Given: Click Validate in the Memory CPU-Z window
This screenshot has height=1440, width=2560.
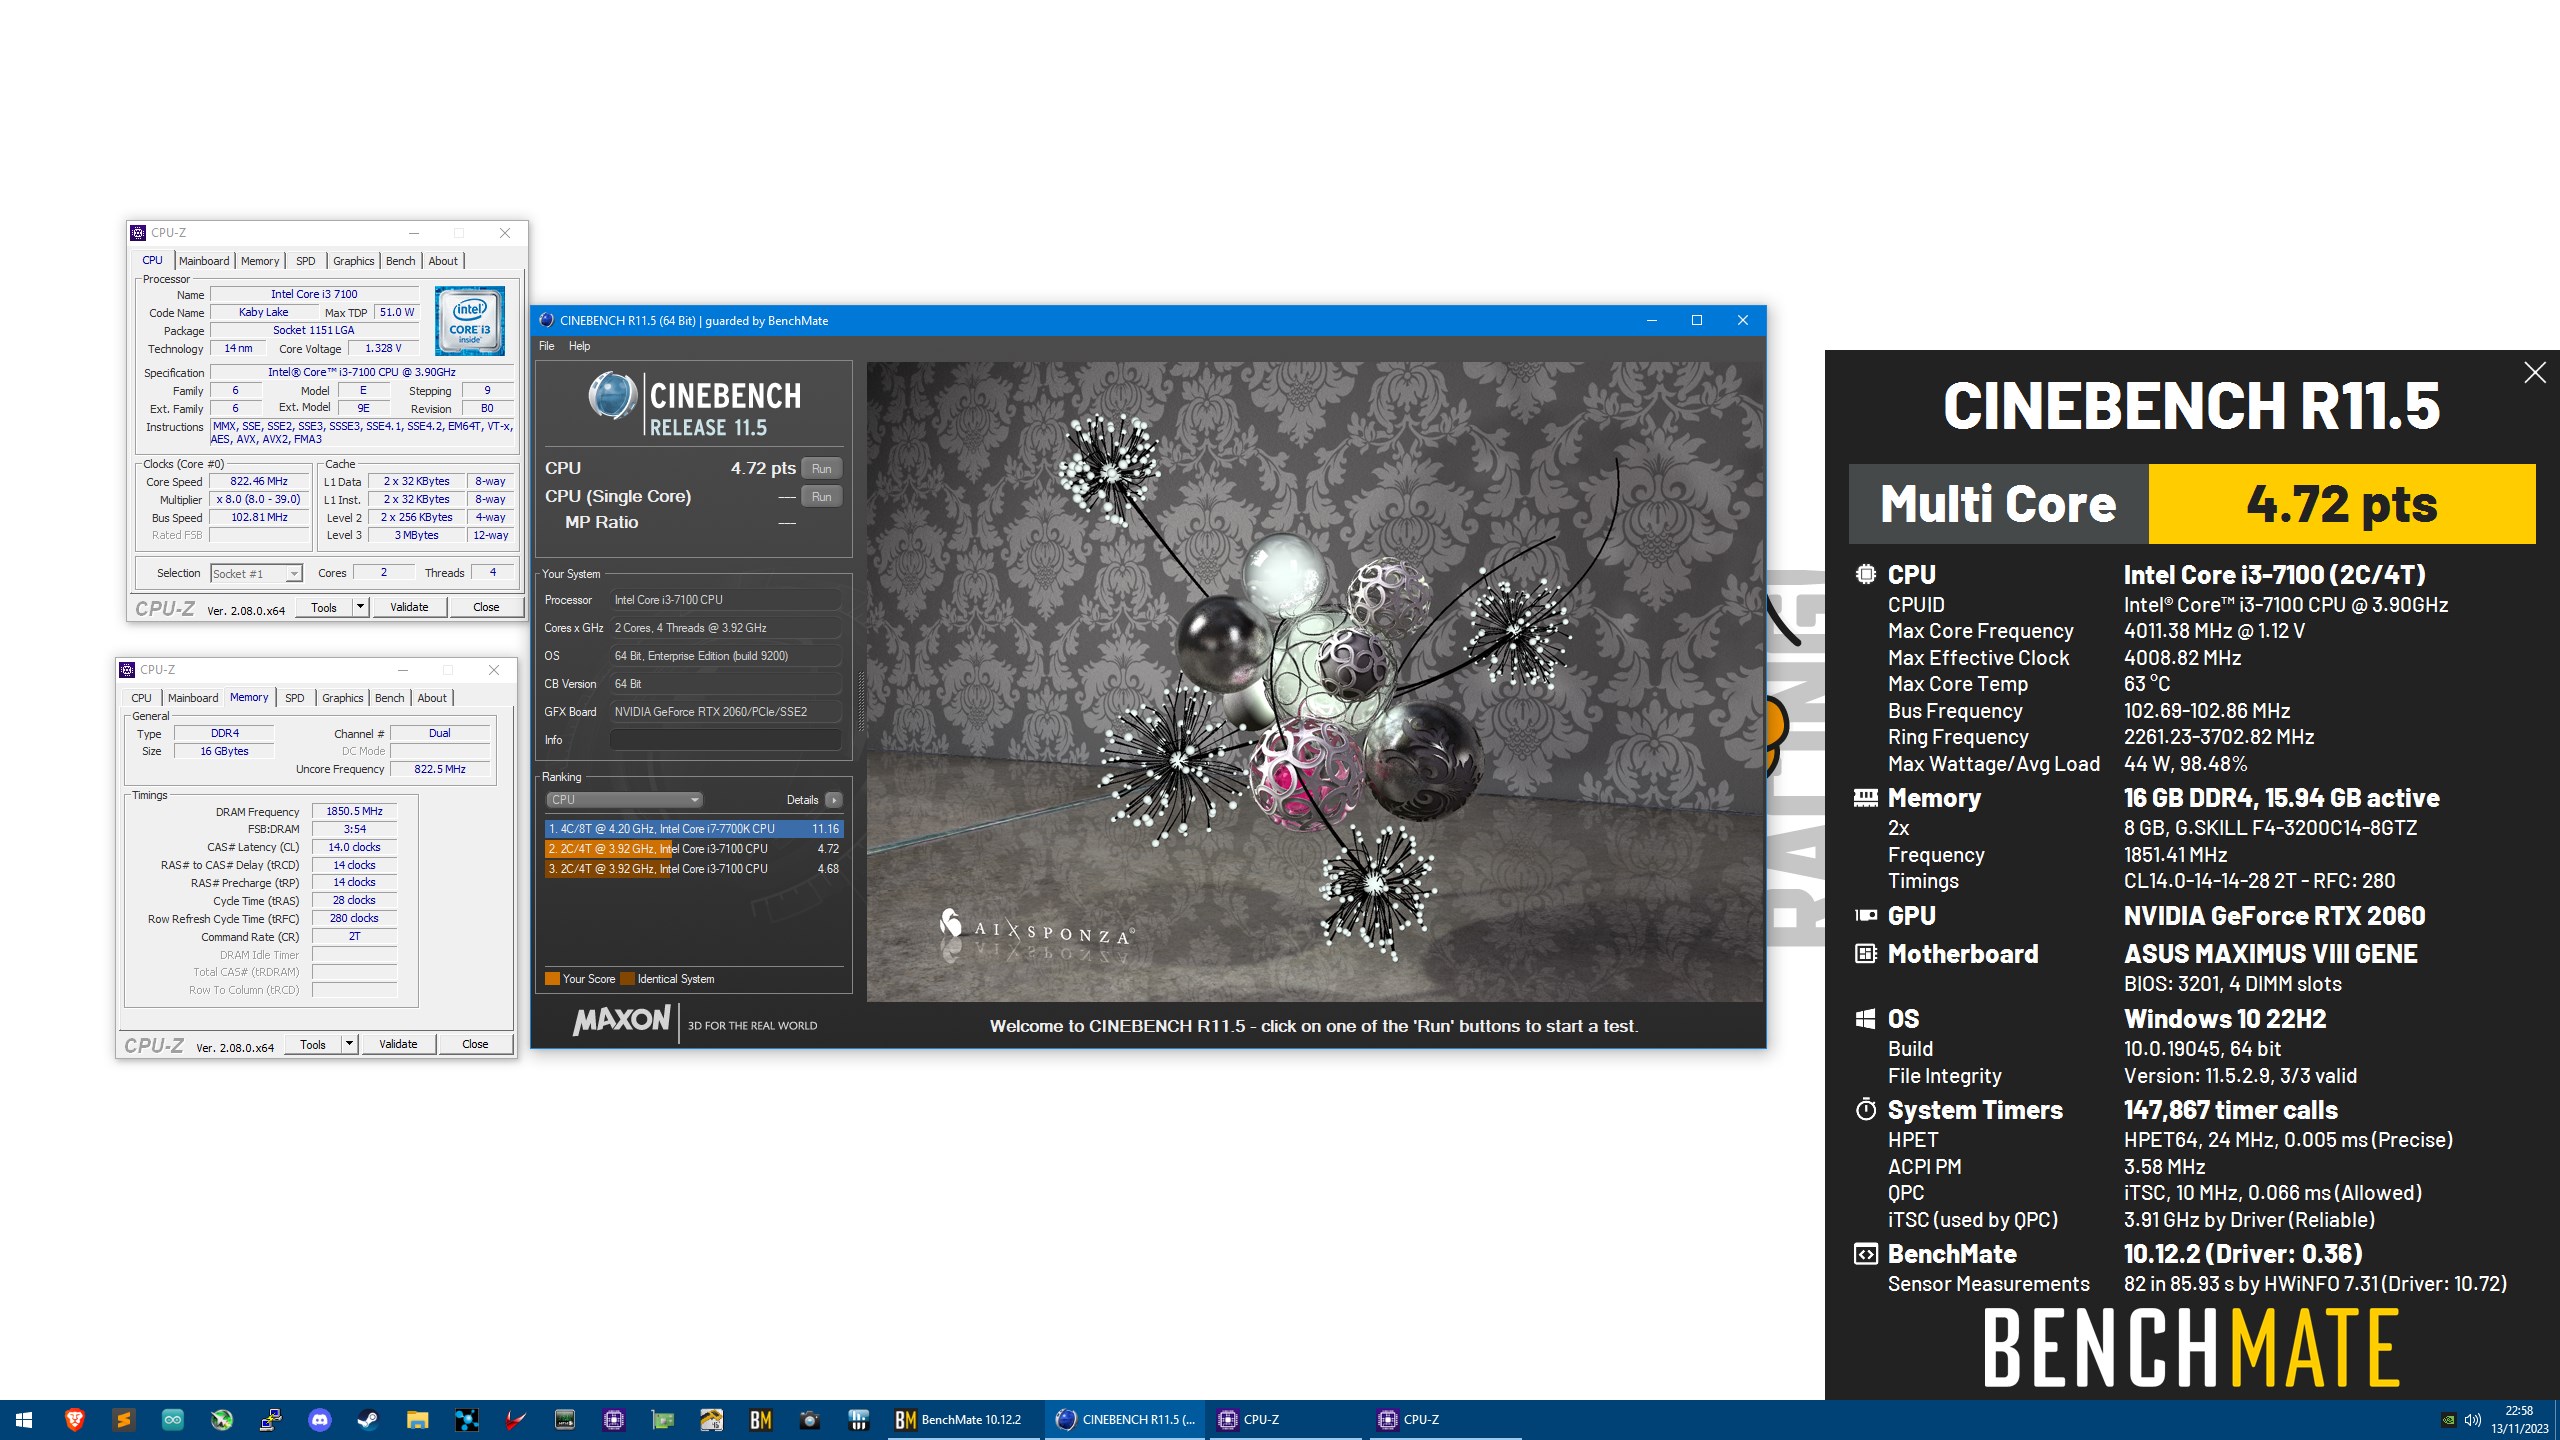Looking at the screenshot, I should click(398, 1044).
